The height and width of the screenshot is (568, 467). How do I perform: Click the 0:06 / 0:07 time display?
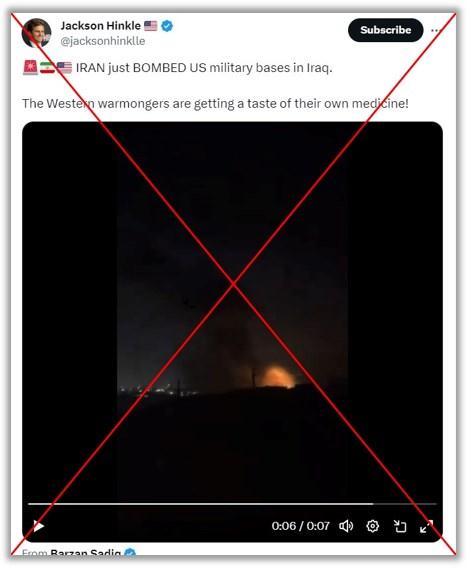(x=300, y=526)
